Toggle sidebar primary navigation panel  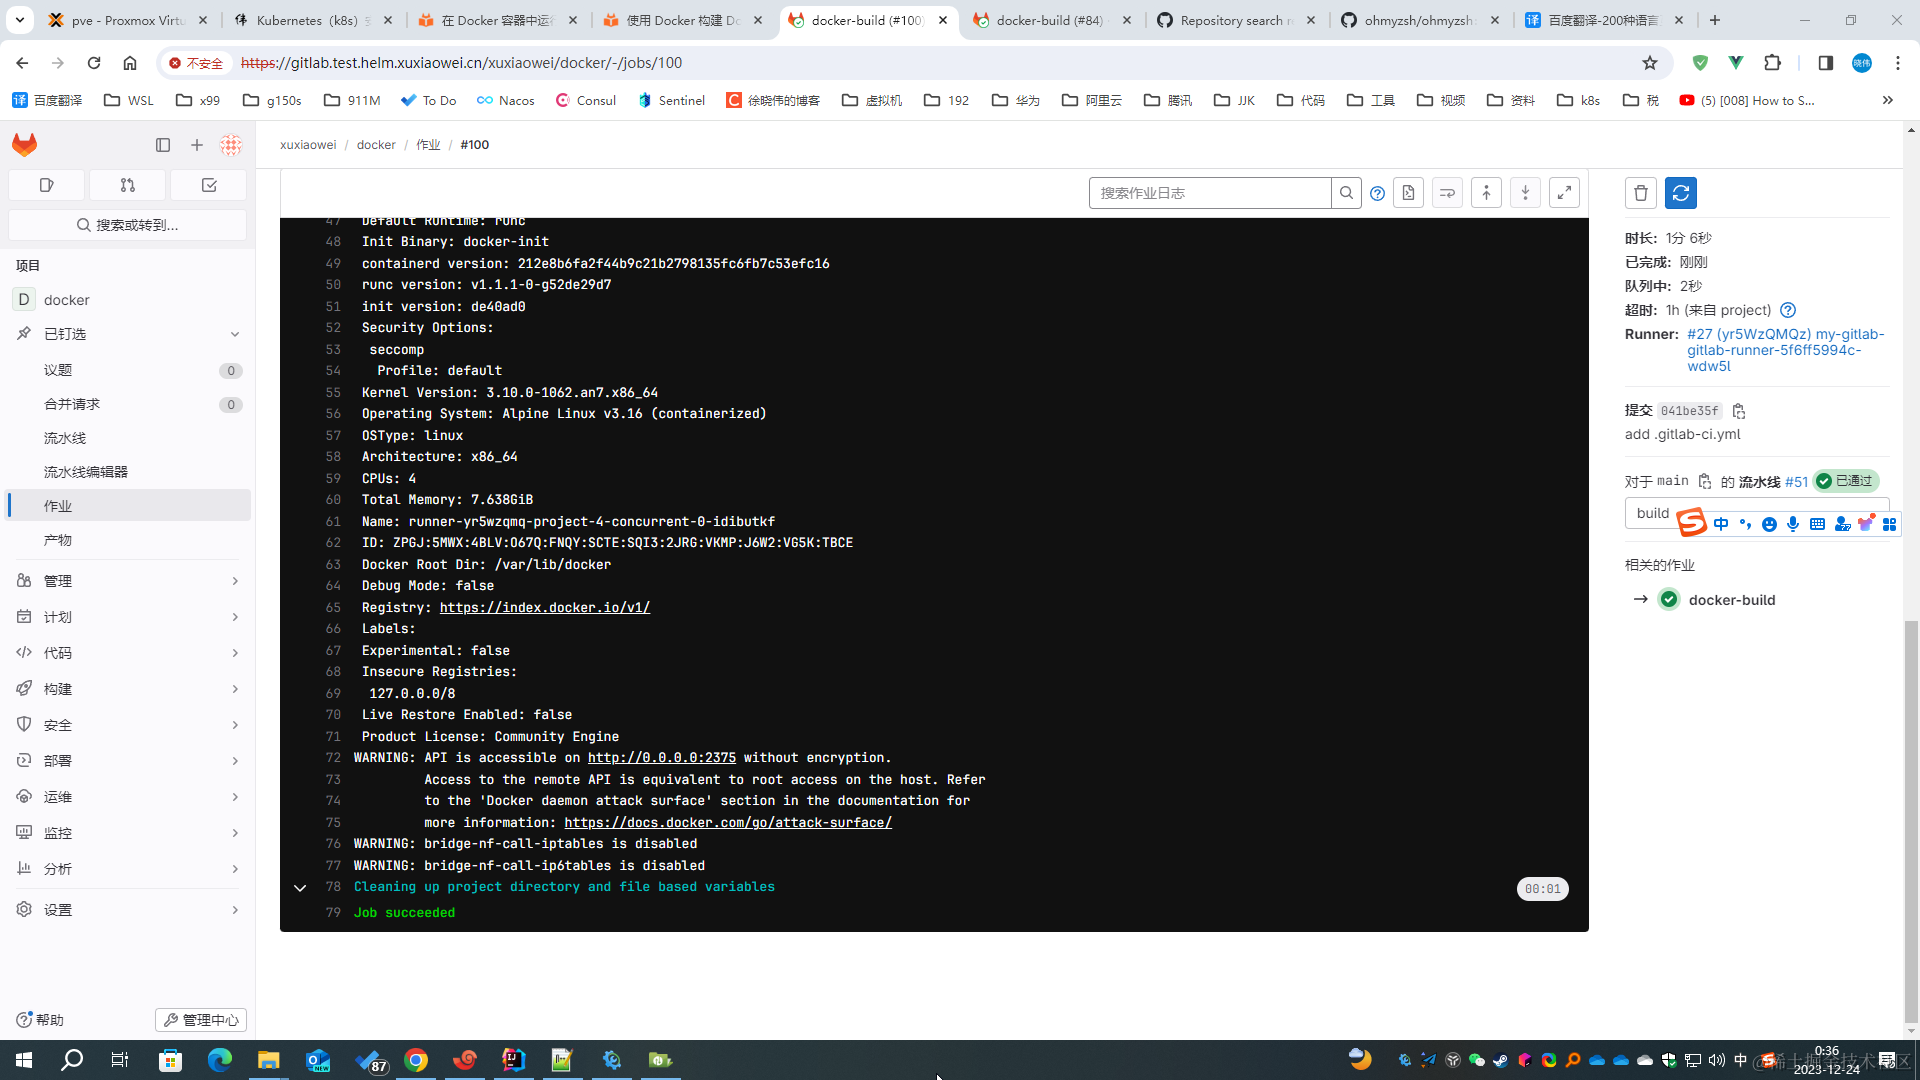[162, 144]
